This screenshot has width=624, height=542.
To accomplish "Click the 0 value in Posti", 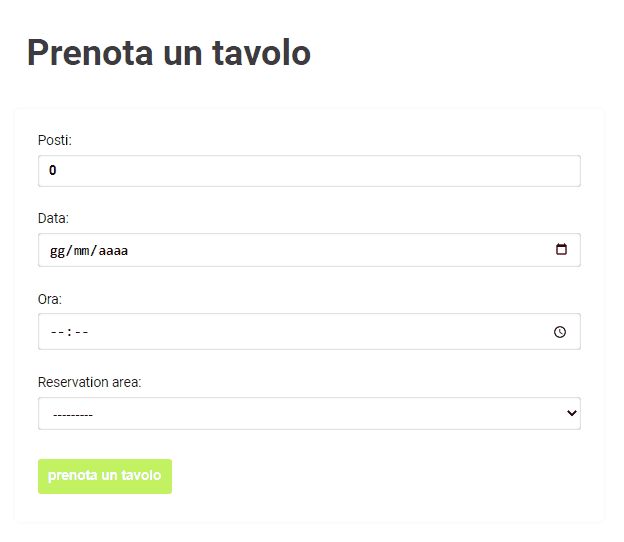I will coord(53,170).
